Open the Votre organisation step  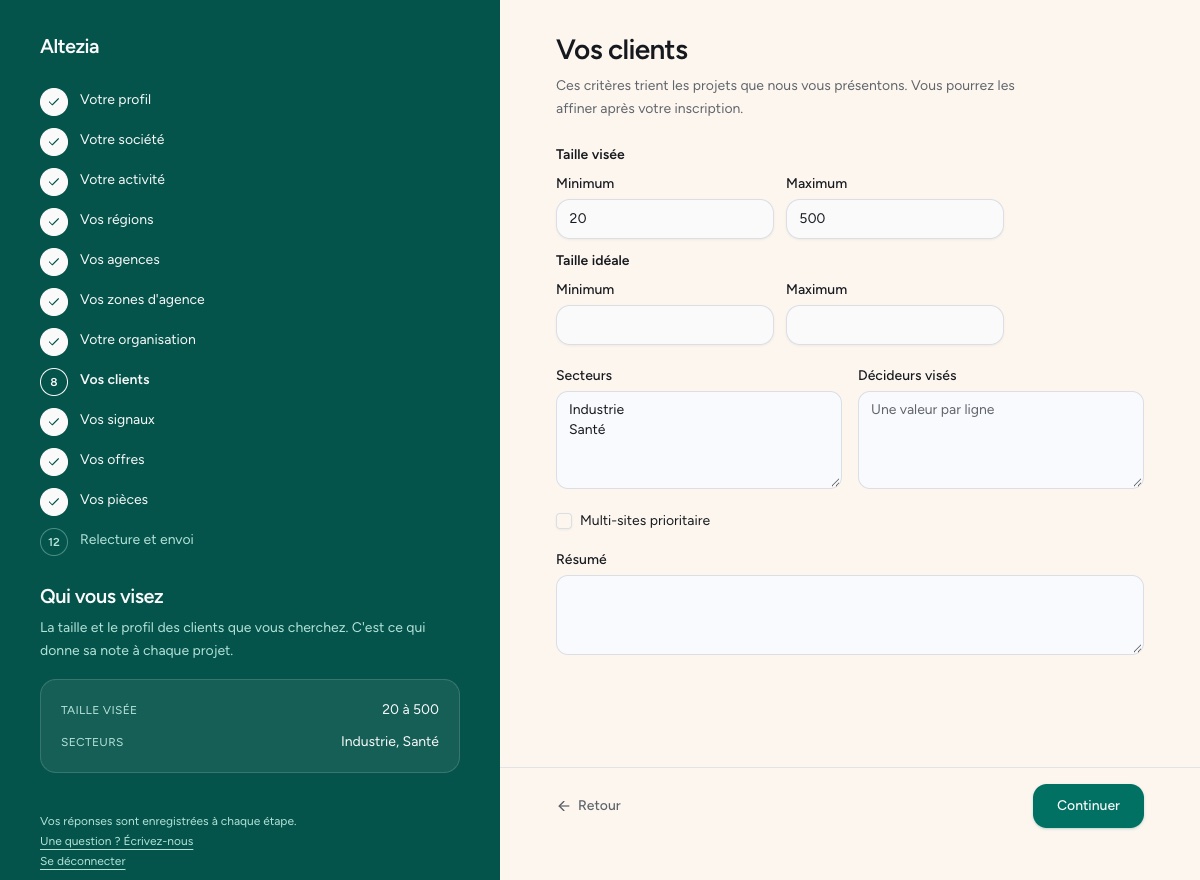(x=138, y=340)
